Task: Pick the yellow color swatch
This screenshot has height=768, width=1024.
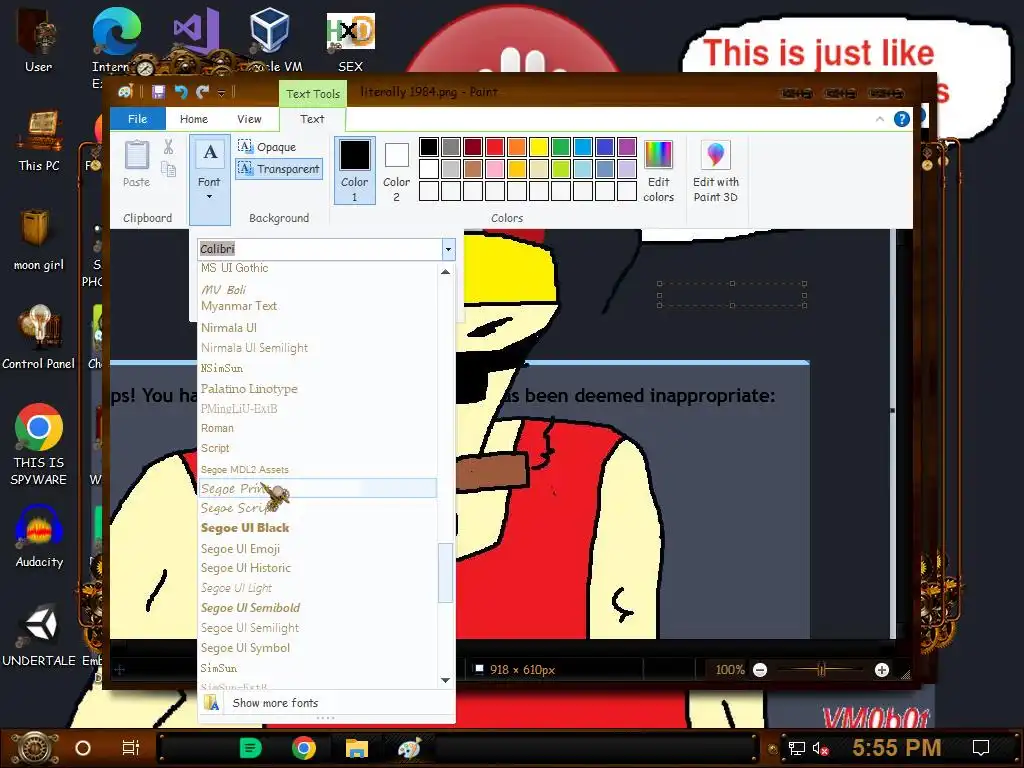Action: pos(539,147)
